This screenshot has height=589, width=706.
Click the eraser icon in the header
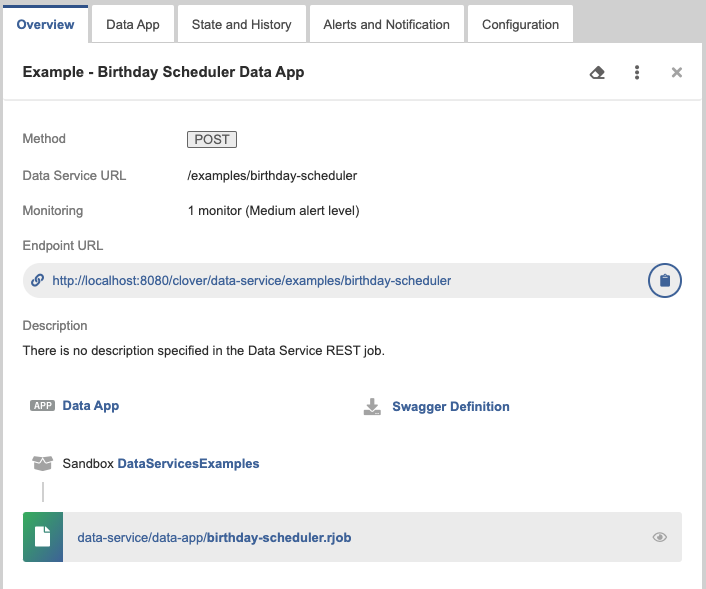pyautogui.click(x=597, y=73)
